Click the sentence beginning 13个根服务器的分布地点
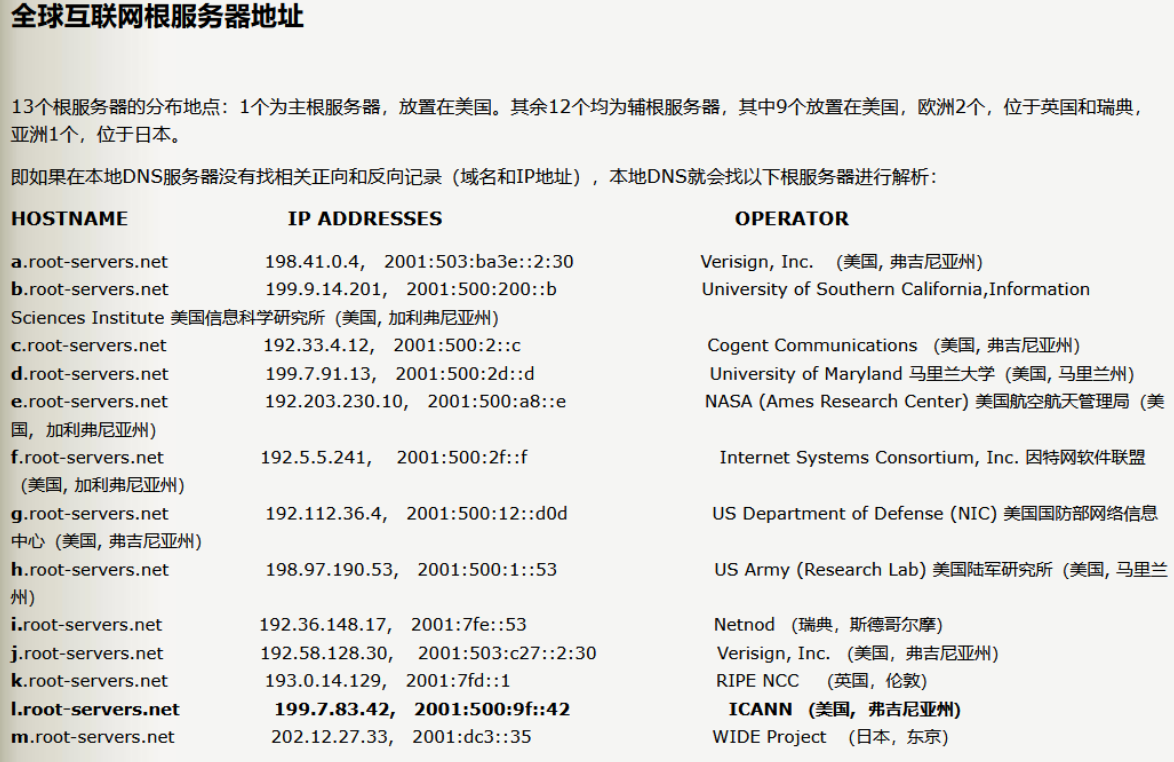 pyautogui.click(x=577, y=121)
